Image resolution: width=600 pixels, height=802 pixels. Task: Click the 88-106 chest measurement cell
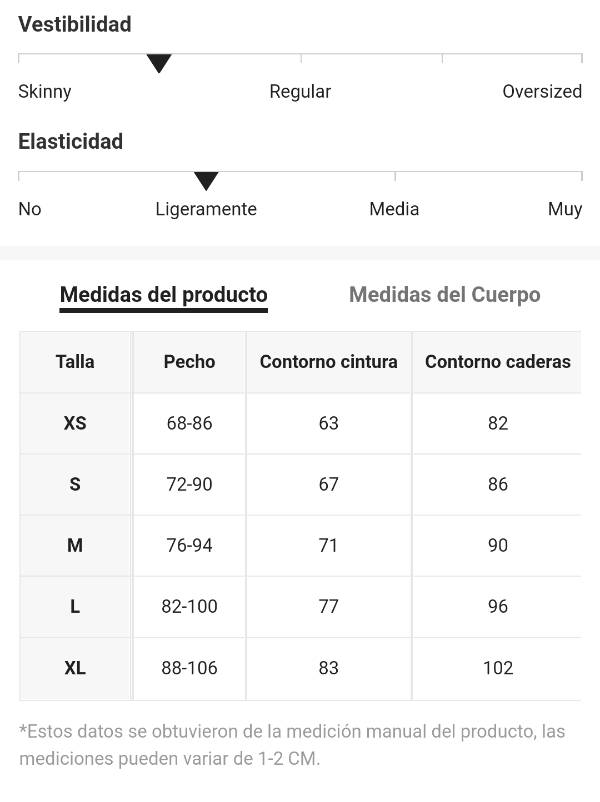coord(189,669)
